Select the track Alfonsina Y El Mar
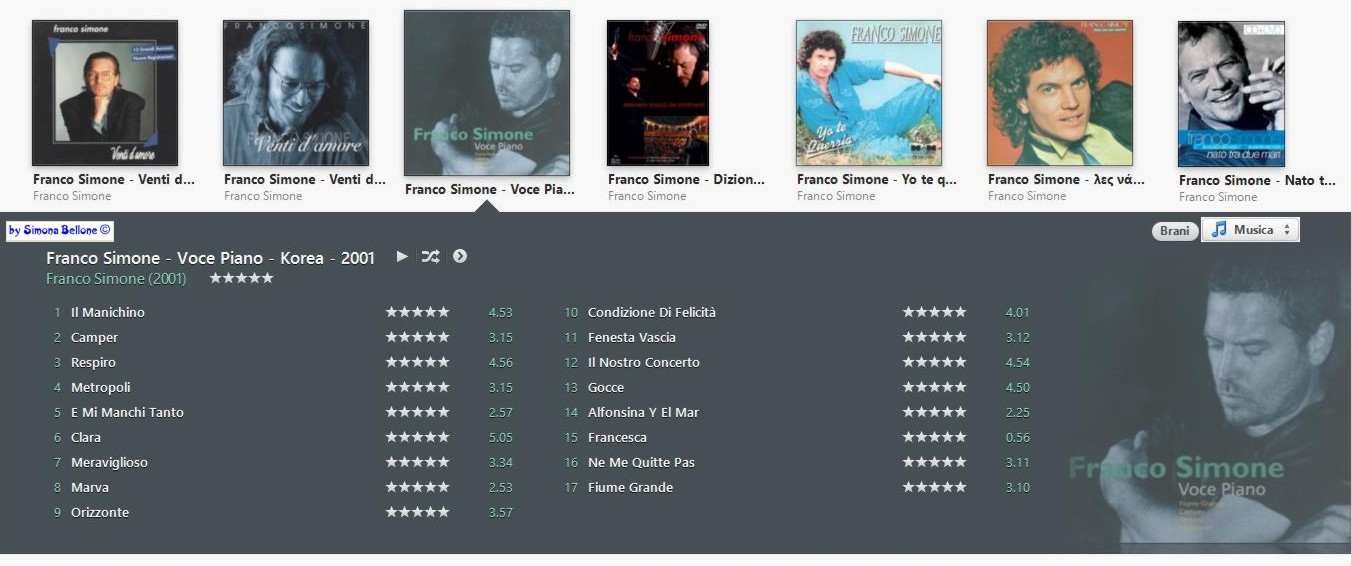The height and width of the screenshot is (566, 1352). click(x=643, y=412)
